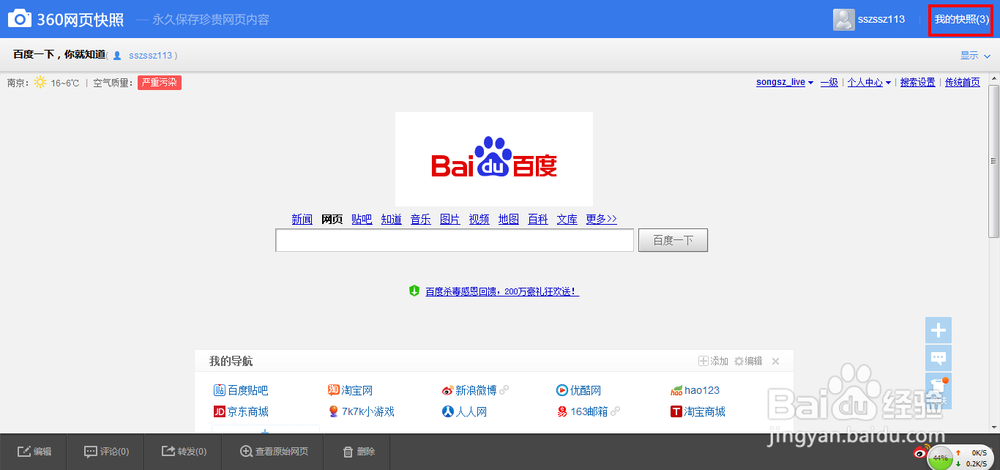Image resolution: width=1000 pixels, height=470 pixels.
Task: Click the 删除 trash button
Action: click(x=359, y=452)
